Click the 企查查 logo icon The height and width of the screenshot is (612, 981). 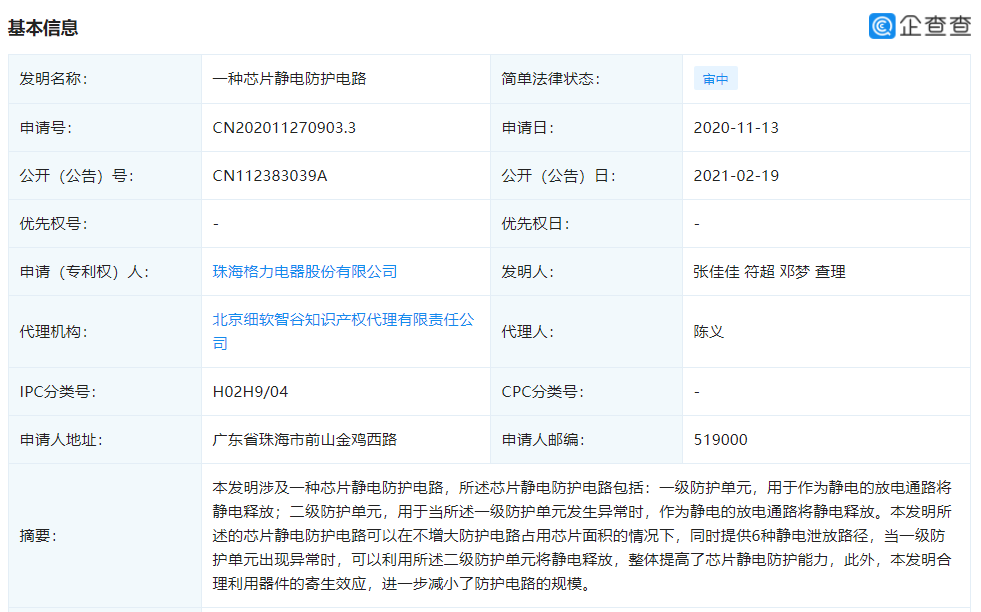[x=882, y=26]
